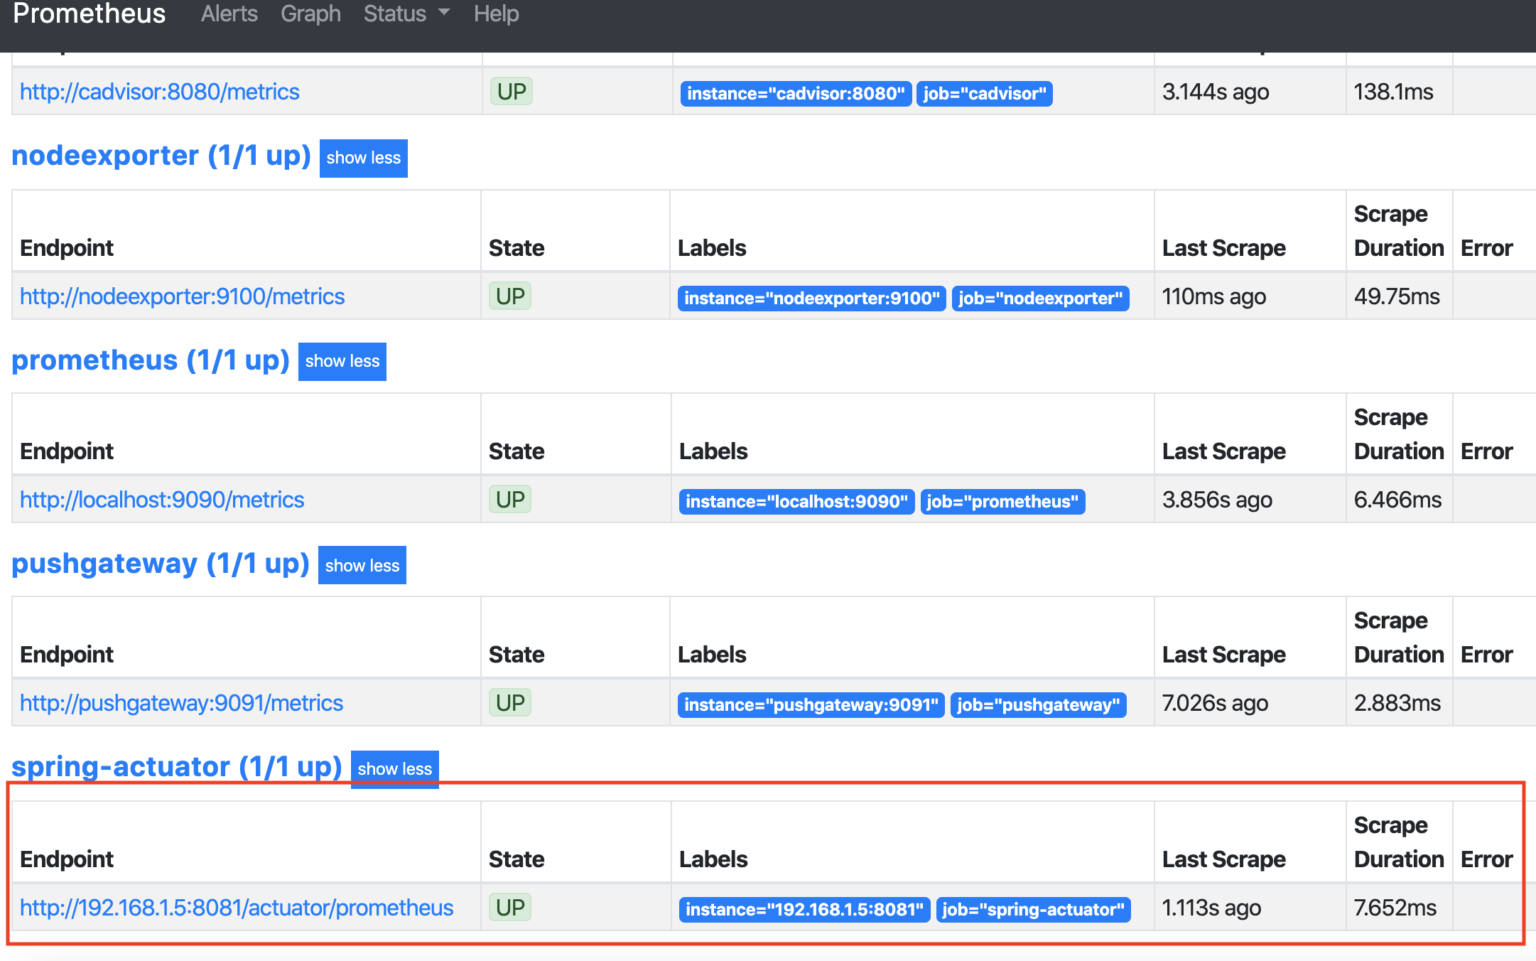Screen dimensions: 1536x961
Task: Collapse the pushgateway target group
Action: pos(362,565)
